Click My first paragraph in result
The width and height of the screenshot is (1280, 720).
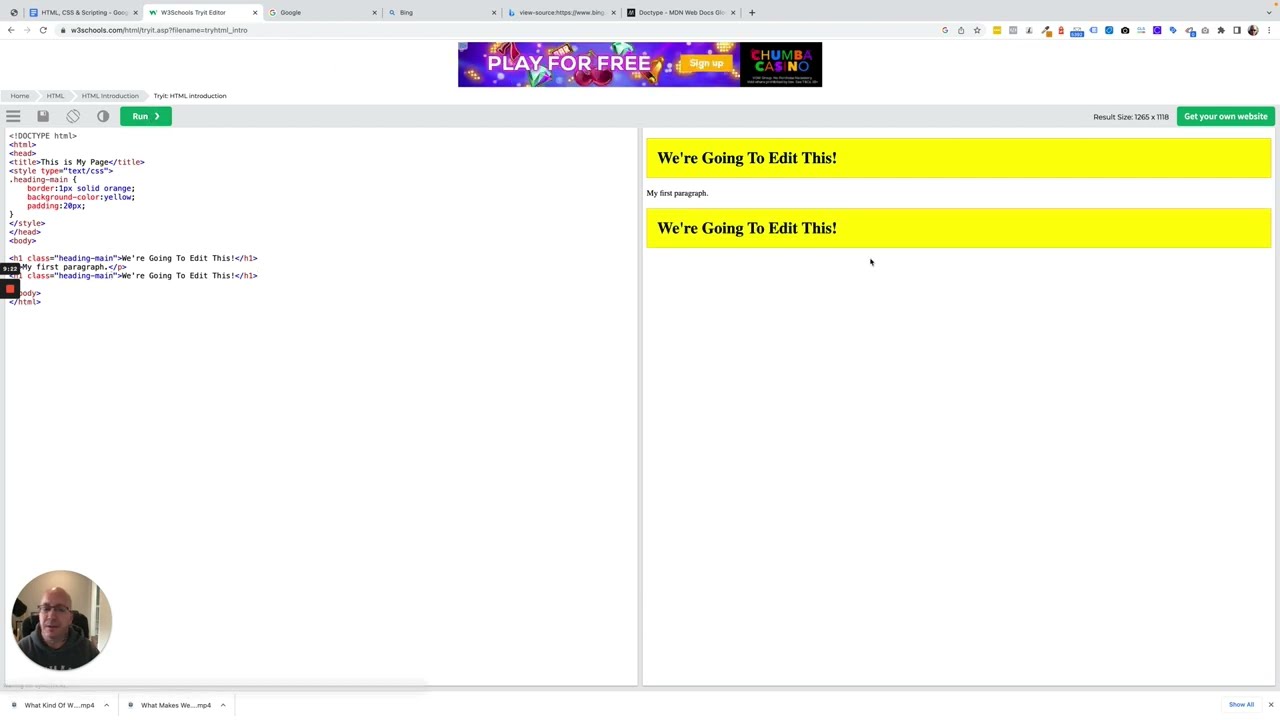(x=677, y=193)
